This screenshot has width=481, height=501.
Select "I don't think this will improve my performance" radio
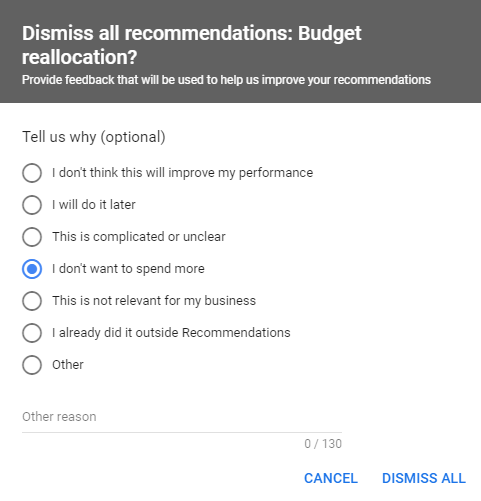[x=32, y=173]
